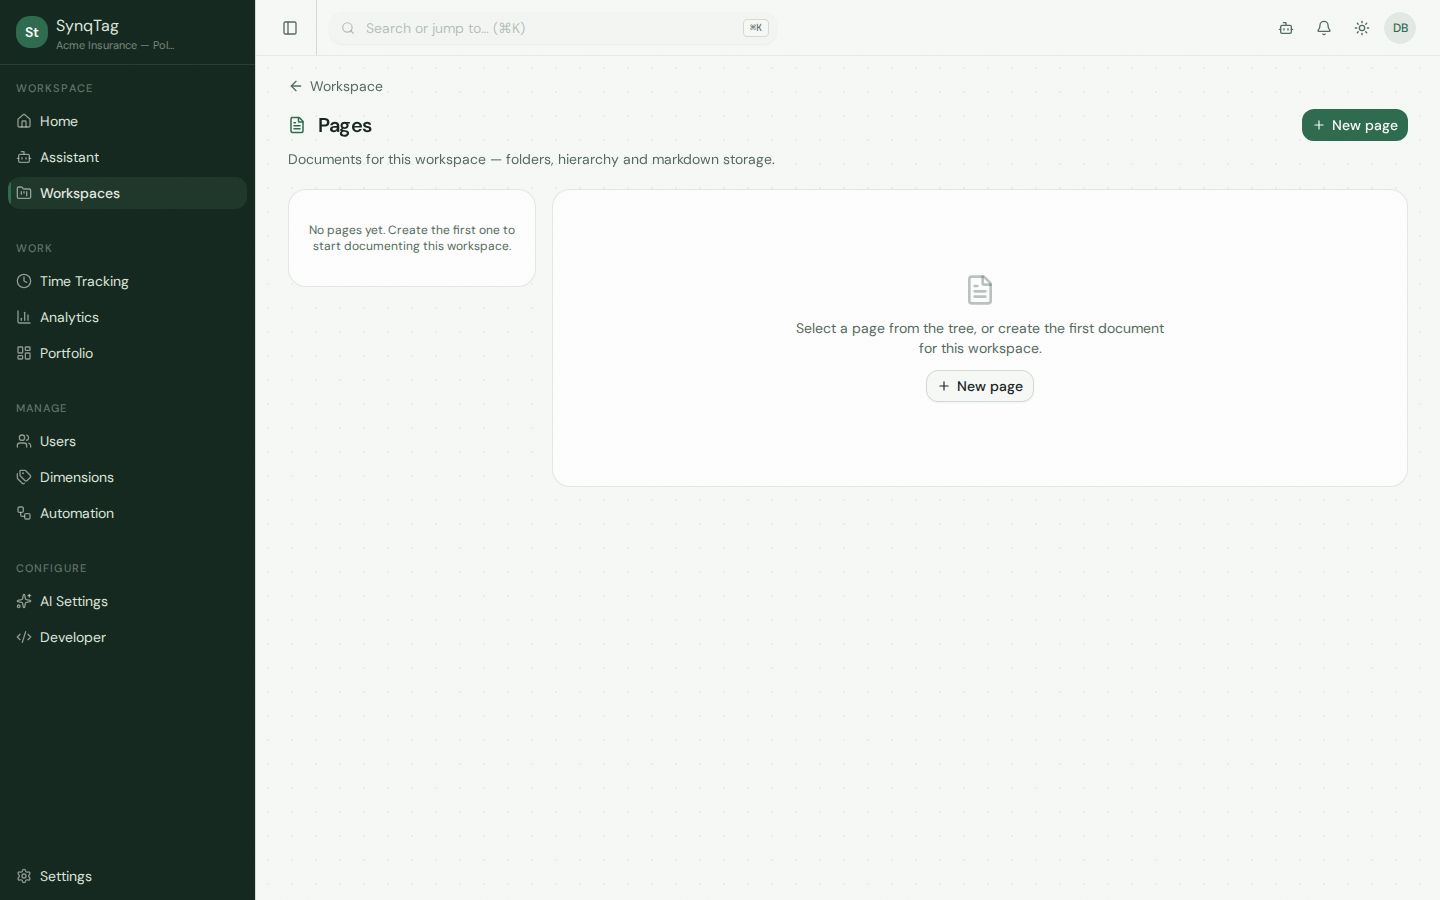Go to Home in sidebar
Viewport: 1440px width, 900px height.
pos(127,121)
